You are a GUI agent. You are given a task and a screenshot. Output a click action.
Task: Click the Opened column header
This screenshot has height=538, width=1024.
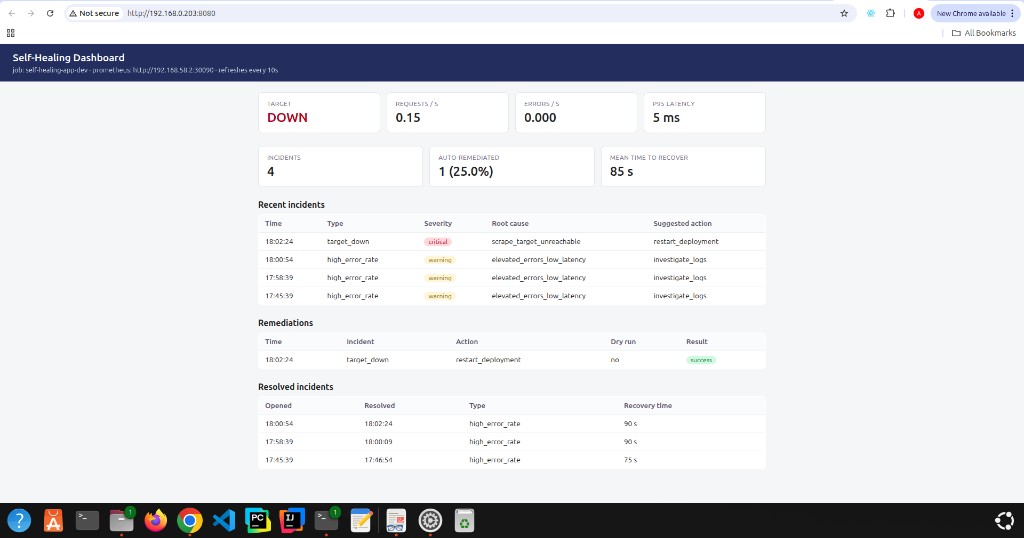tap(278, 405)
